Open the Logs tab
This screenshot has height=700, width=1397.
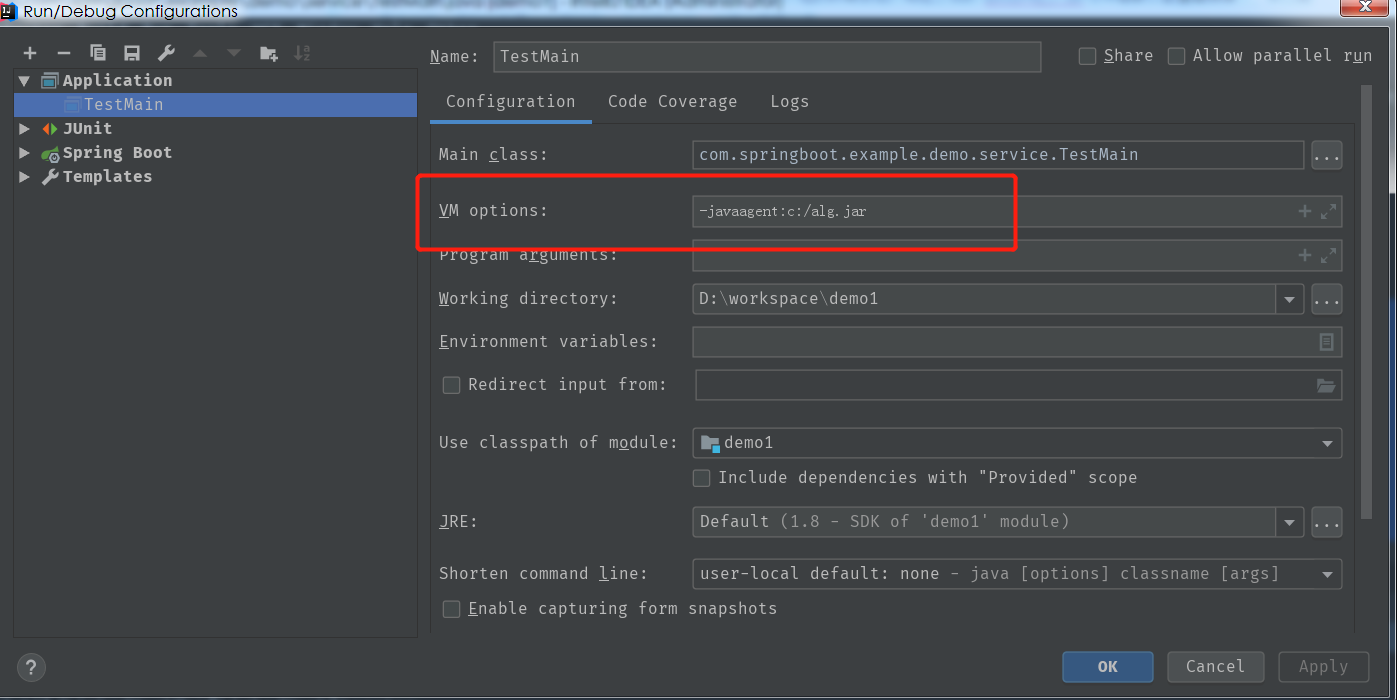[789, 101]
